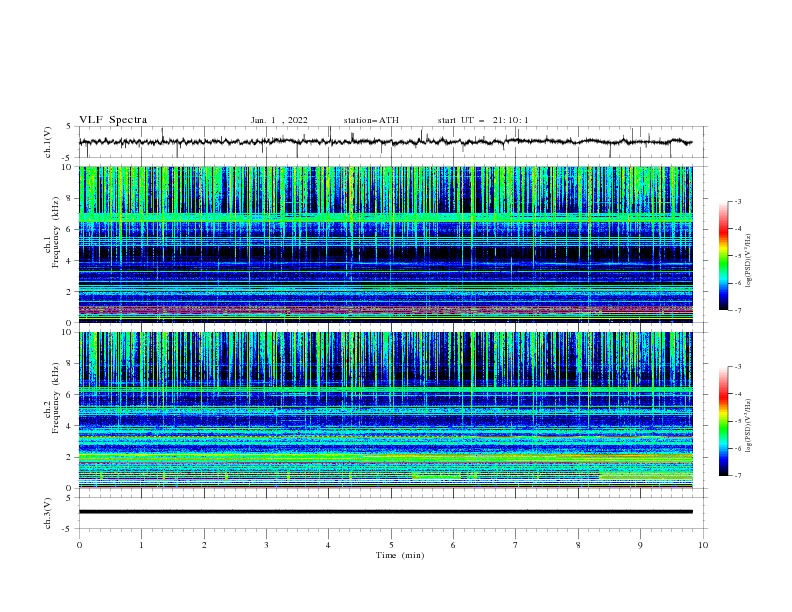The height and width of the screenshot is (612, 792).
Task: Click the "ch.3(V)" axis label
Action: (x=48, y=513)
